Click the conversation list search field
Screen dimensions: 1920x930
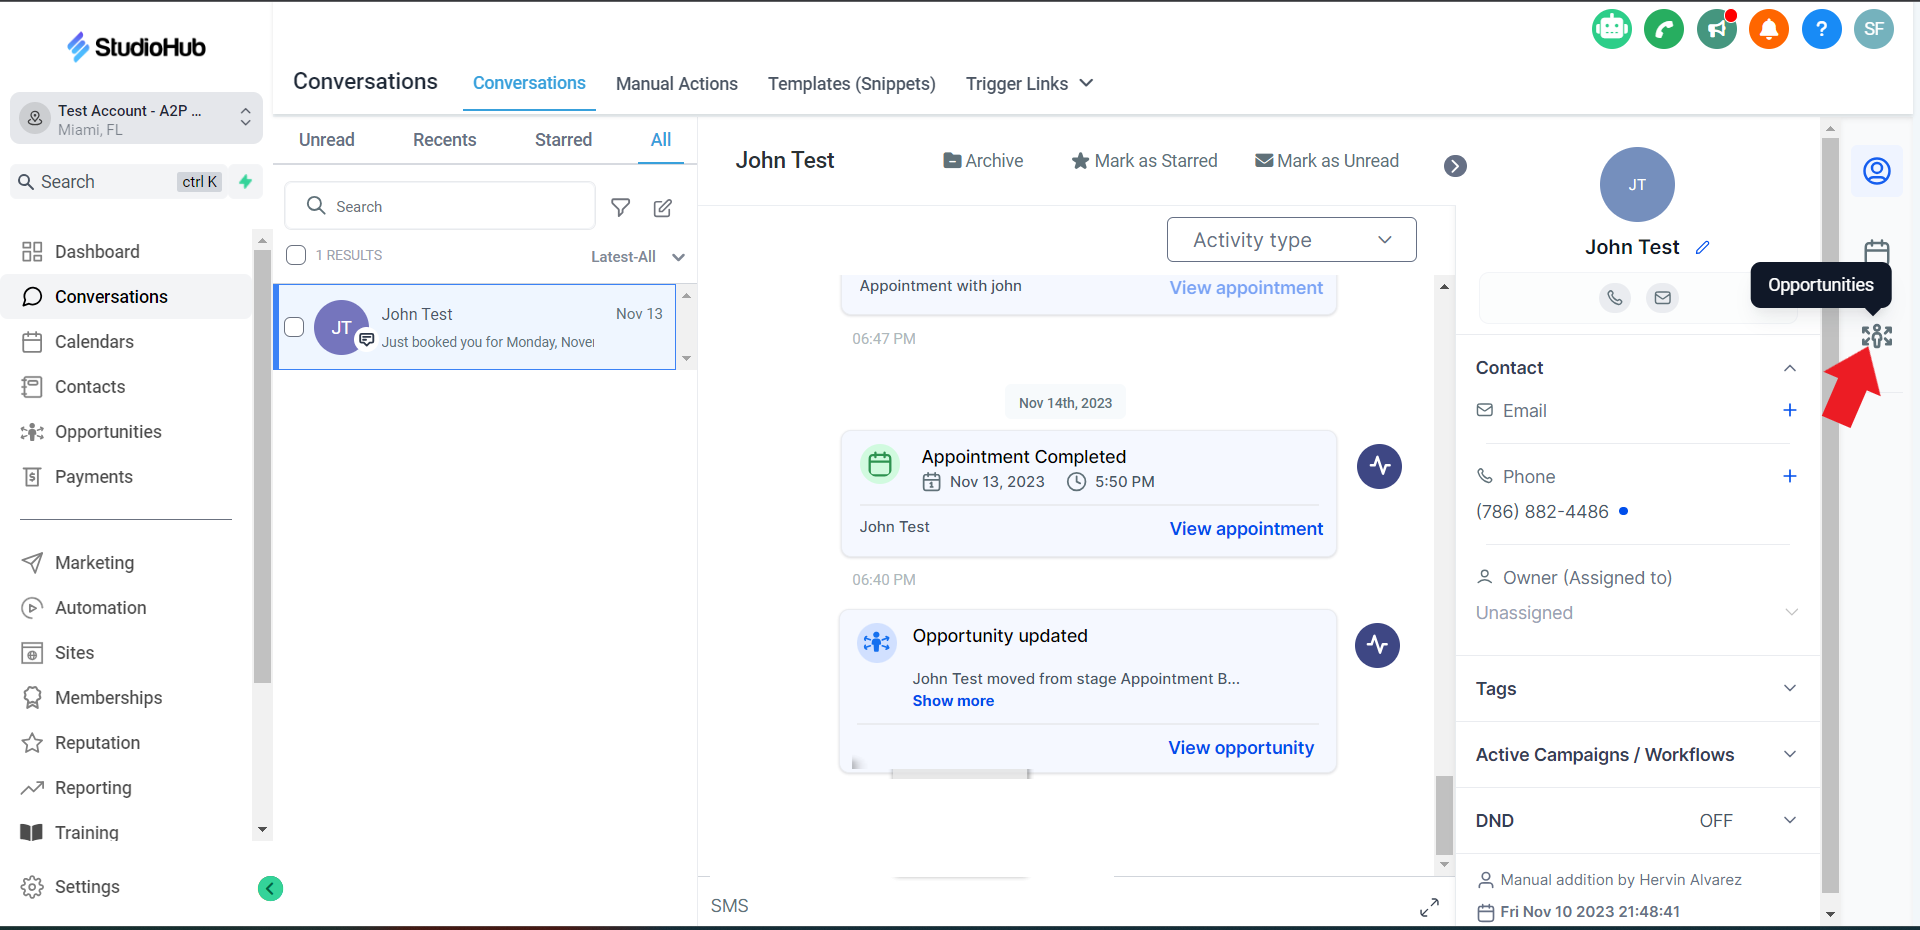click(x=440, y=206)
